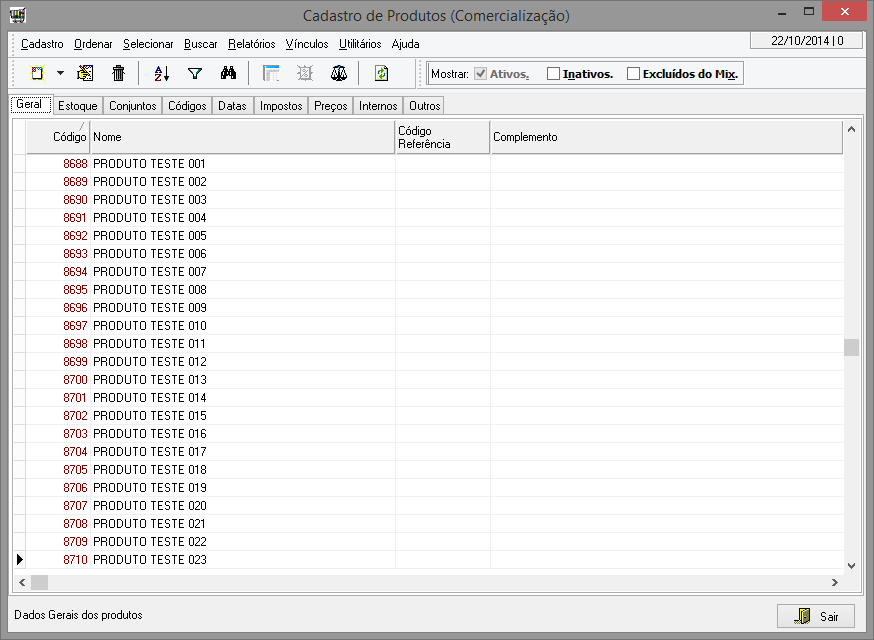874x640 pixels.
Task: Open the dropdown arrow beside the new record icon
Action: pos(60,73)
